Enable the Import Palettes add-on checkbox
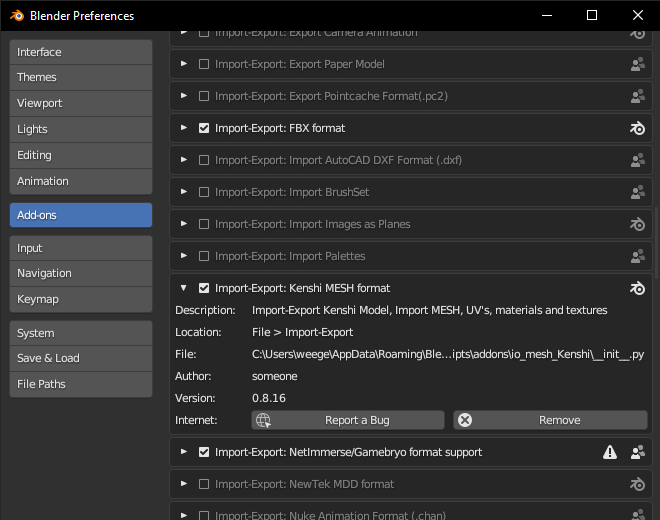This screenshot has width=660, height=520. tap(204, 256)
